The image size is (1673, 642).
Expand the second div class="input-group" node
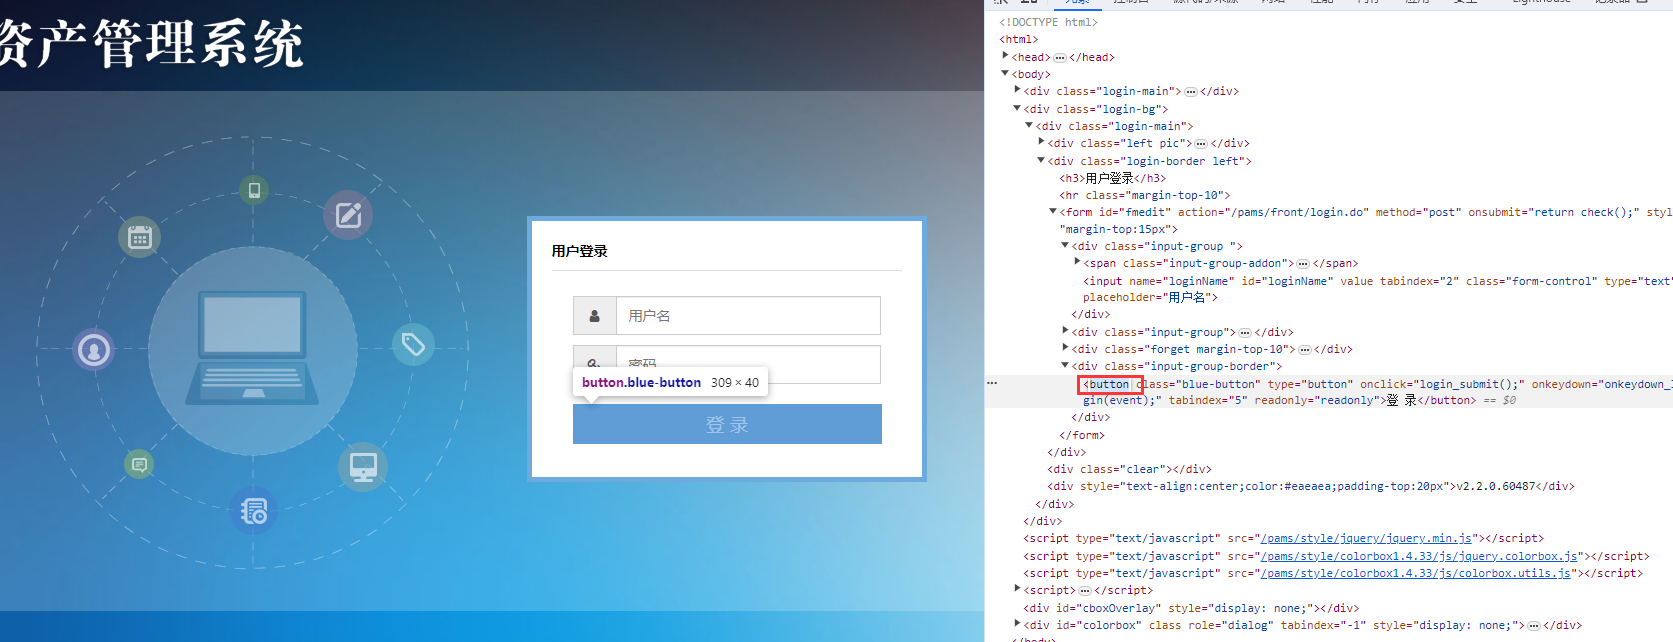click(1065, 331)
